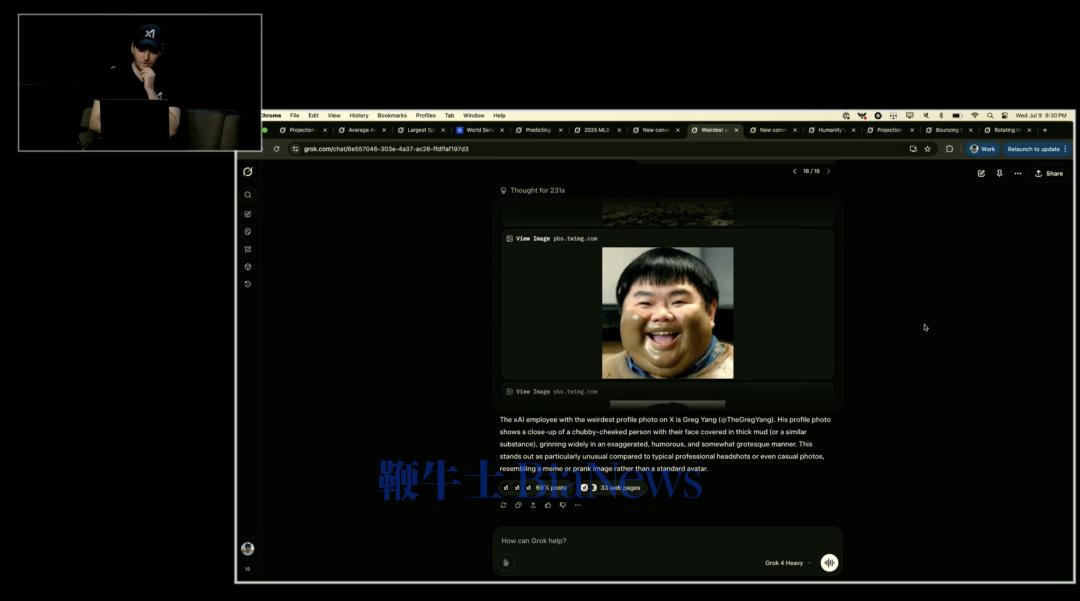Click the Wi-Fi icon in menu bar

coord(975,116)
